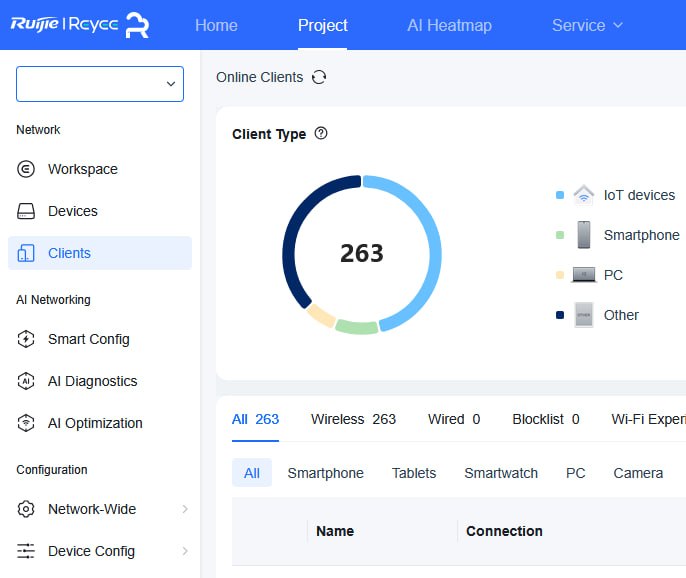686x578 pixels.
Task: Click the Online Clients heading
Action: tap(259, 77)
